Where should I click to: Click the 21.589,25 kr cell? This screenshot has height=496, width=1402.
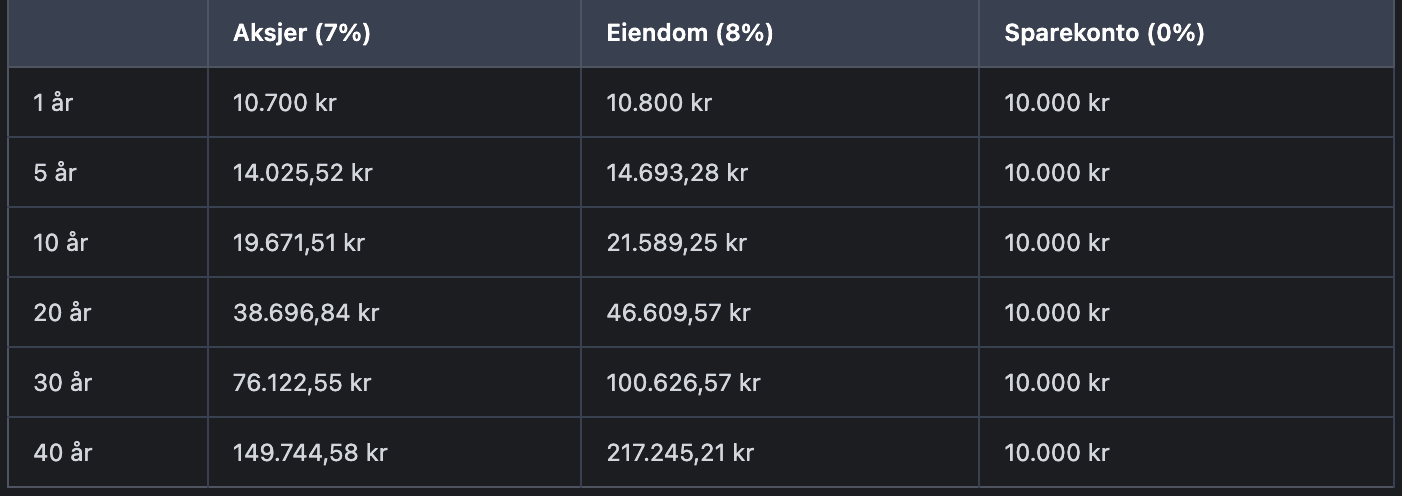pos(676,242)
